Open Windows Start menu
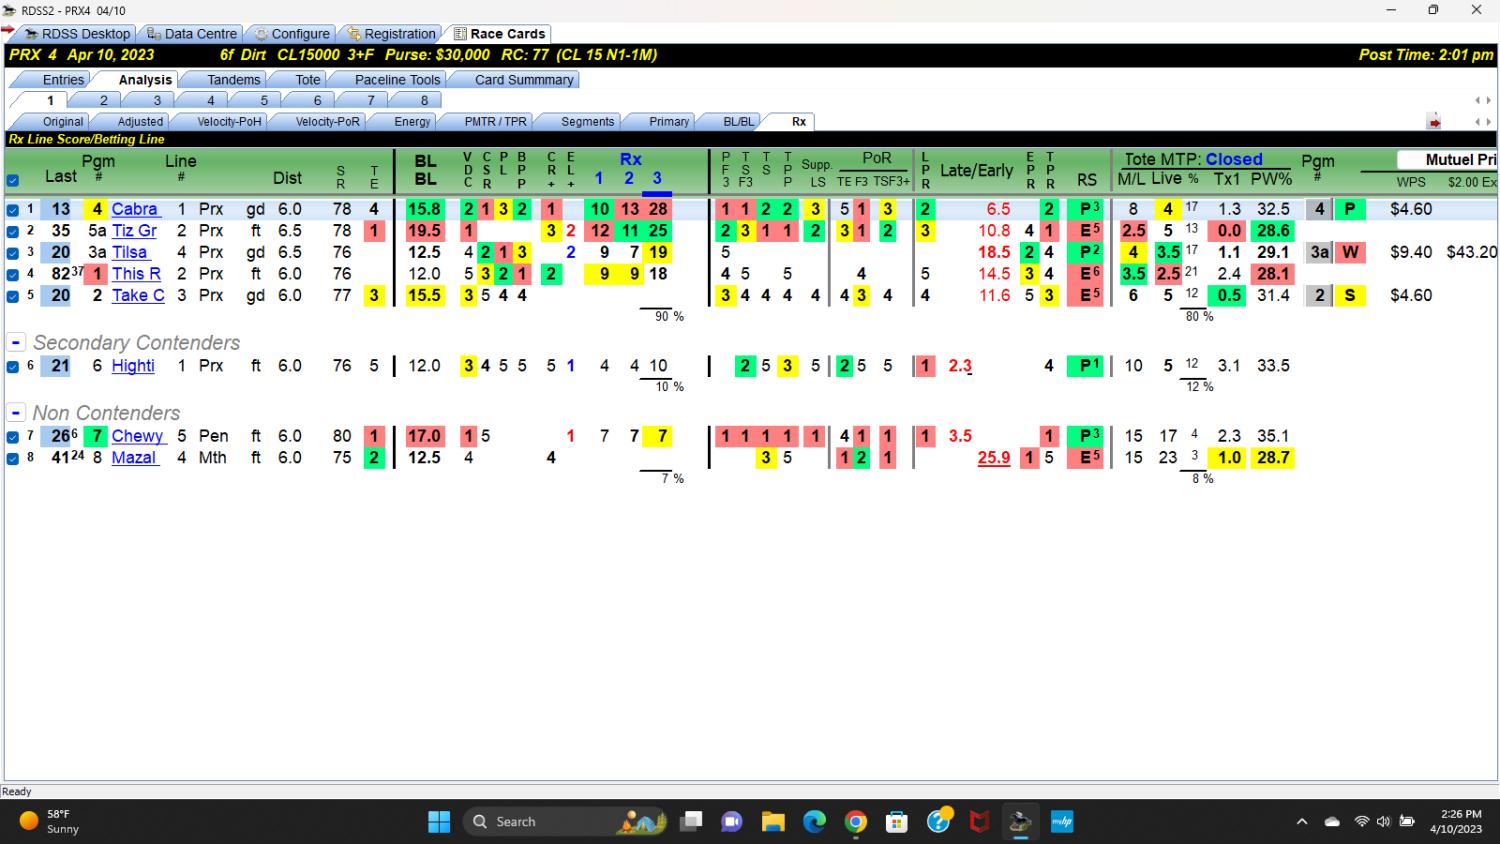Viewport: 1500px width, 844px height. [439, 822]
